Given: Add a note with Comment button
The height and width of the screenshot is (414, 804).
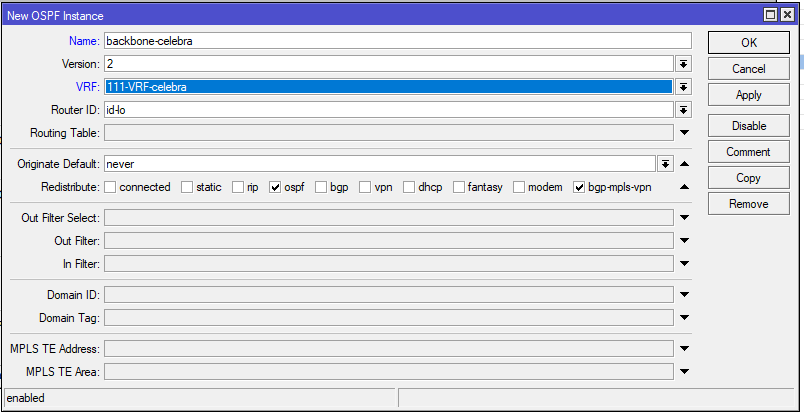Looking at the screenshot, I should (749, 152).
